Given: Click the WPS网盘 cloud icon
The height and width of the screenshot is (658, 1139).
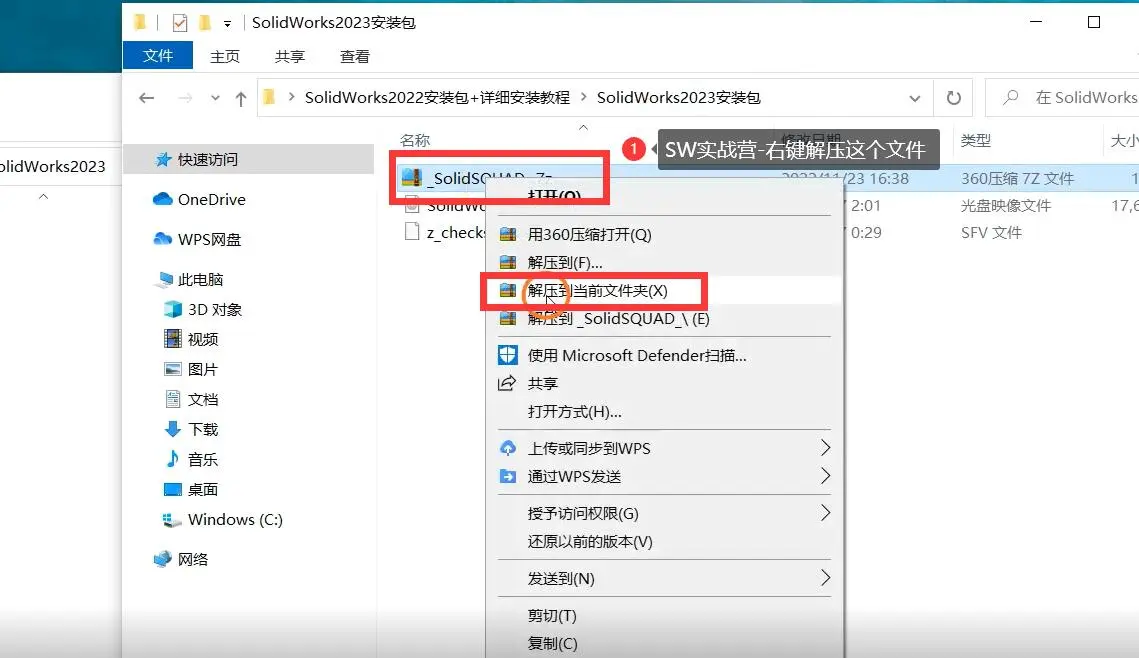Looking at the screenshot, I should point(163,239).
